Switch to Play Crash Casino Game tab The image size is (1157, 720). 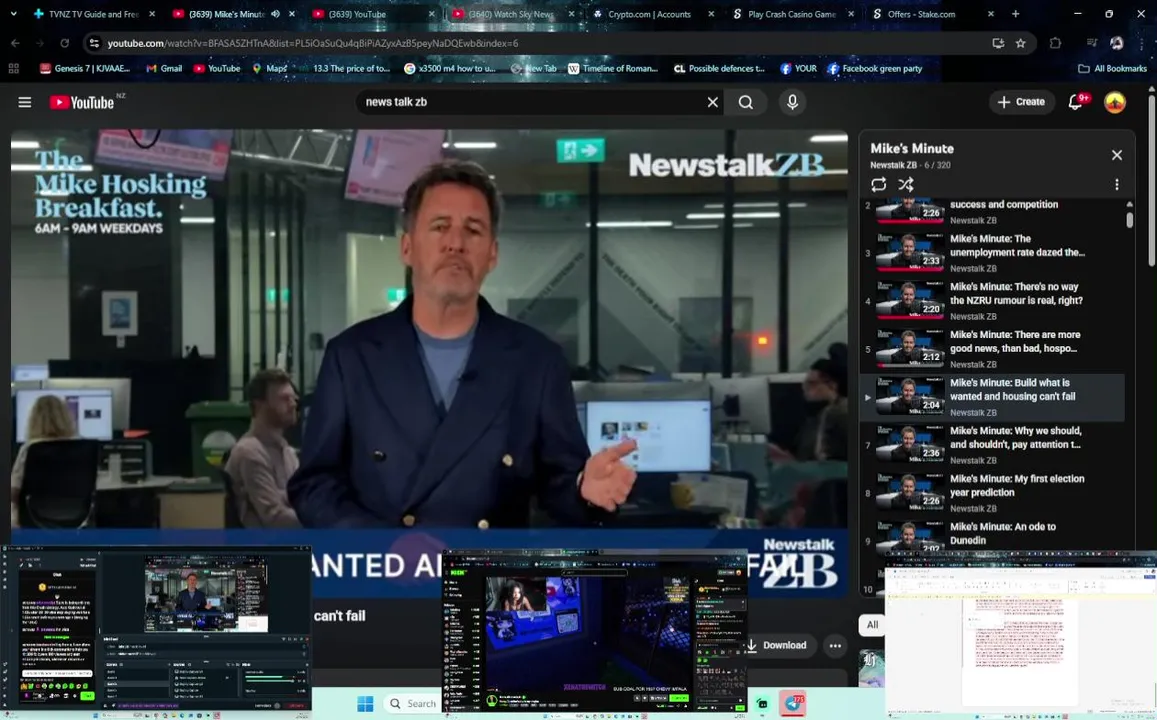pos(790,14)
